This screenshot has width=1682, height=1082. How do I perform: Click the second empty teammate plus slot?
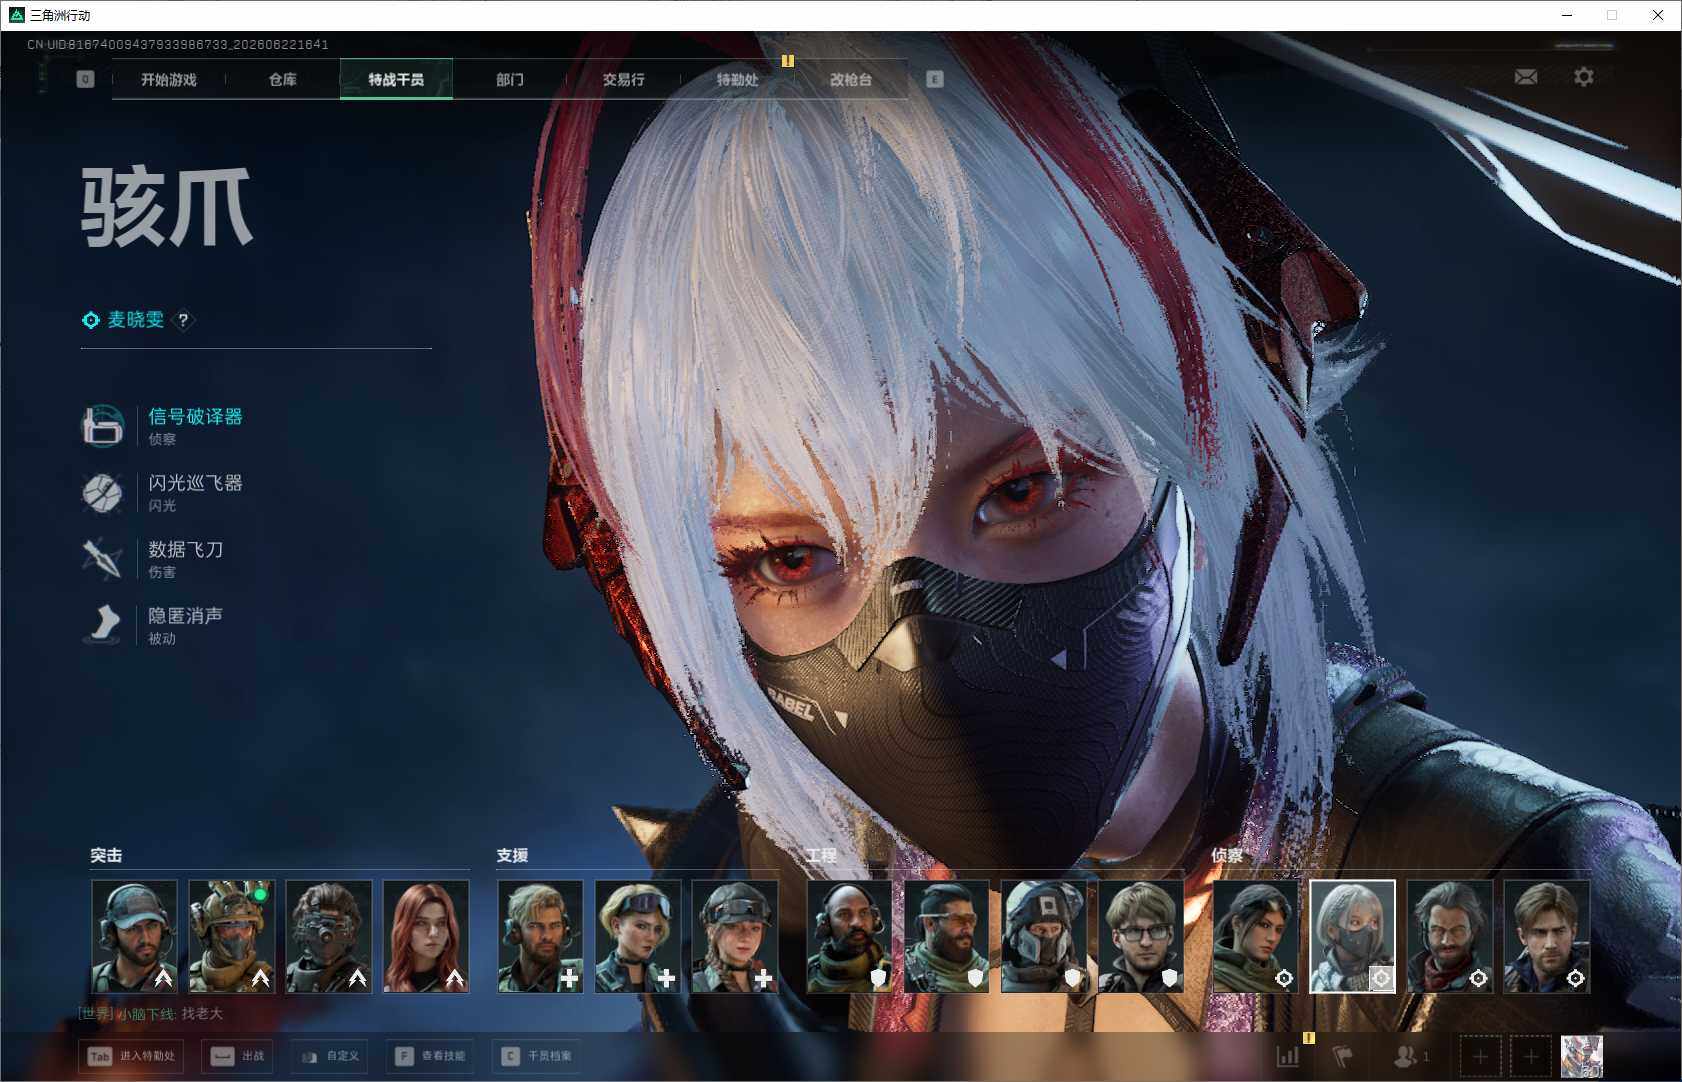tap(1530, 1056)
